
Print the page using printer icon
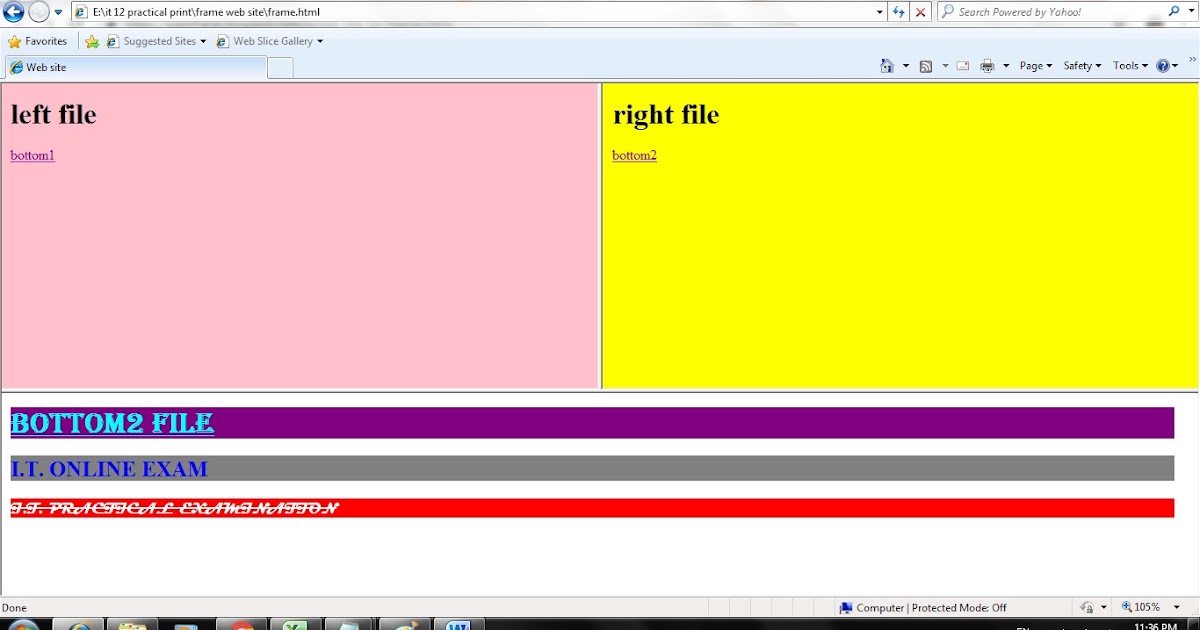987,66
